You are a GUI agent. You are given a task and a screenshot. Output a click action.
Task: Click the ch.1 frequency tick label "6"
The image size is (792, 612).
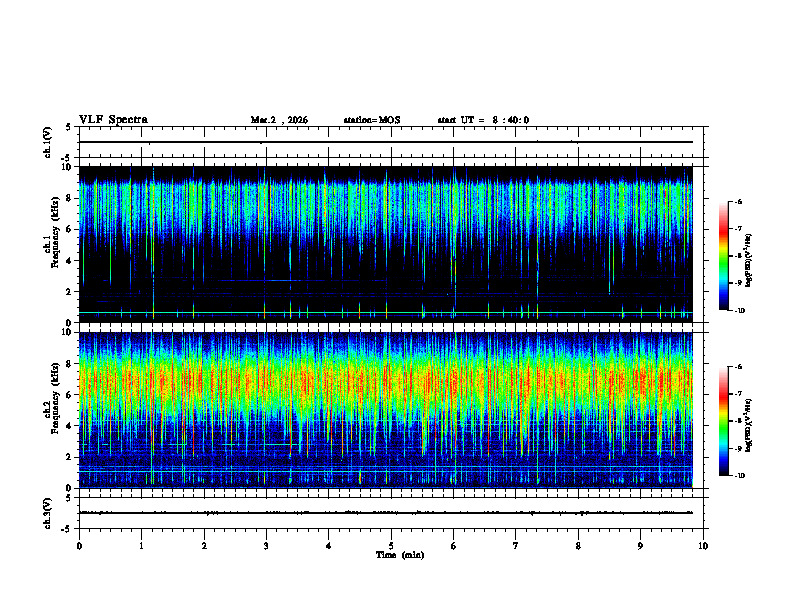69,229
